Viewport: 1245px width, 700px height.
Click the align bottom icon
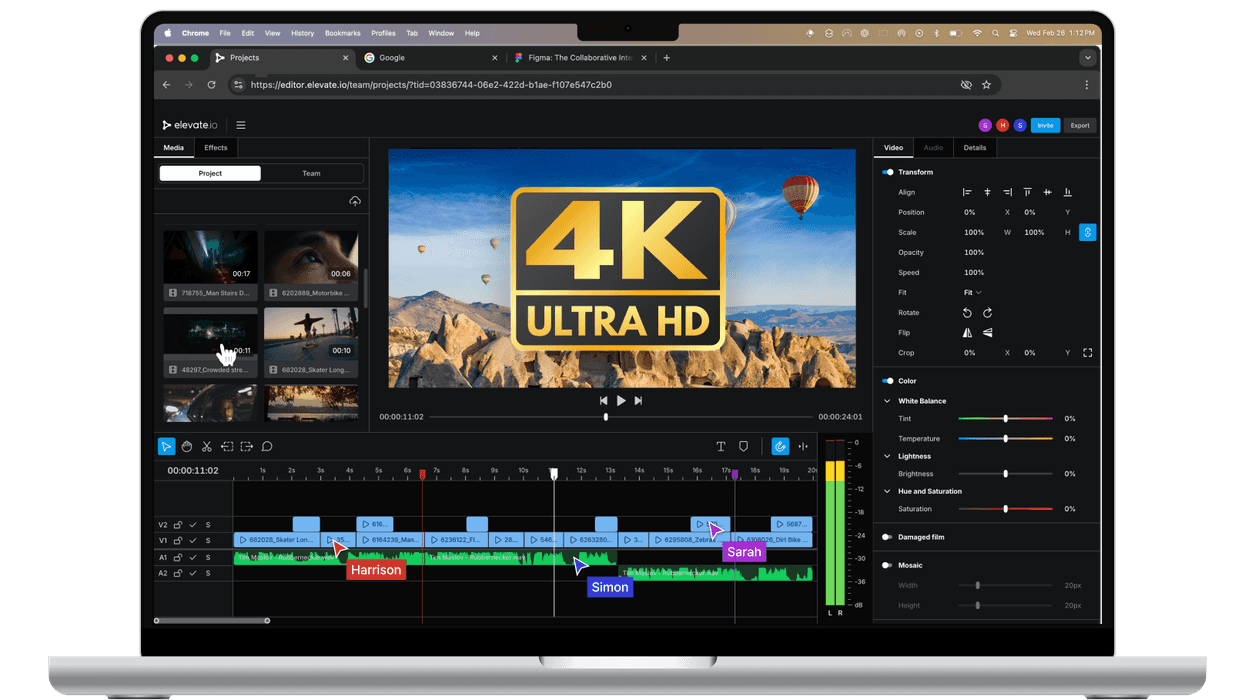pos(1068,192)
